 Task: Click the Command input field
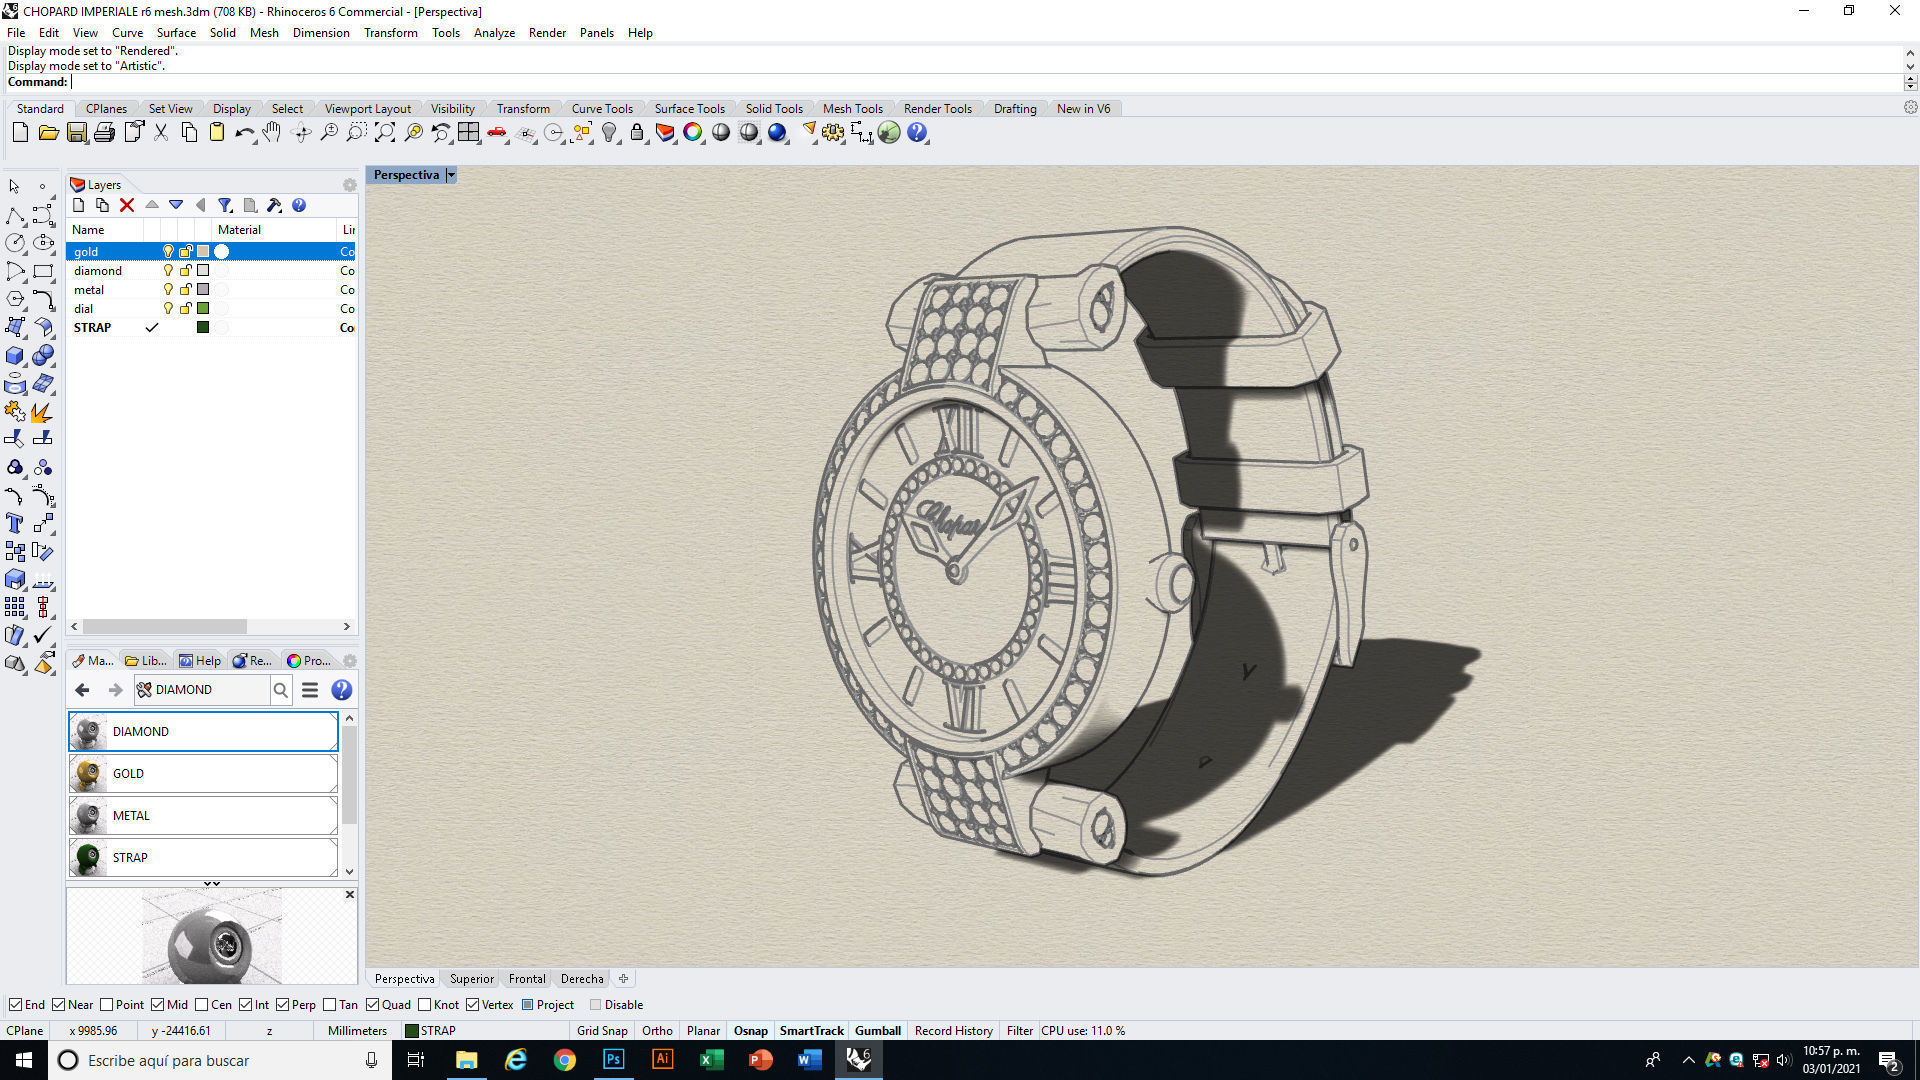(985, 82)
